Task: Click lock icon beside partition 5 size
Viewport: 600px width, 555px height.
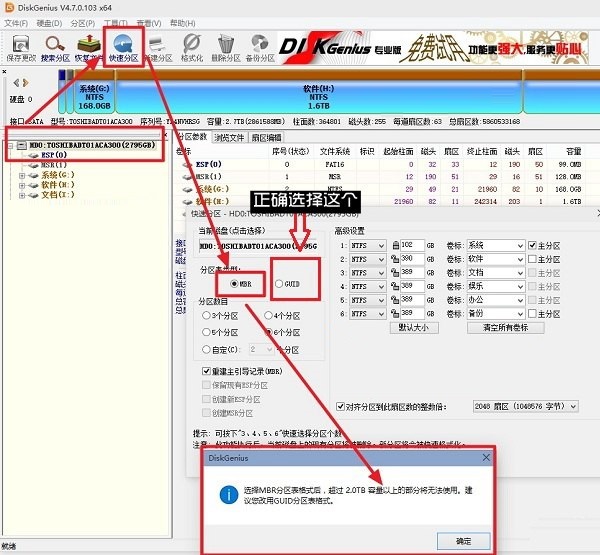Action: point(395,300)
